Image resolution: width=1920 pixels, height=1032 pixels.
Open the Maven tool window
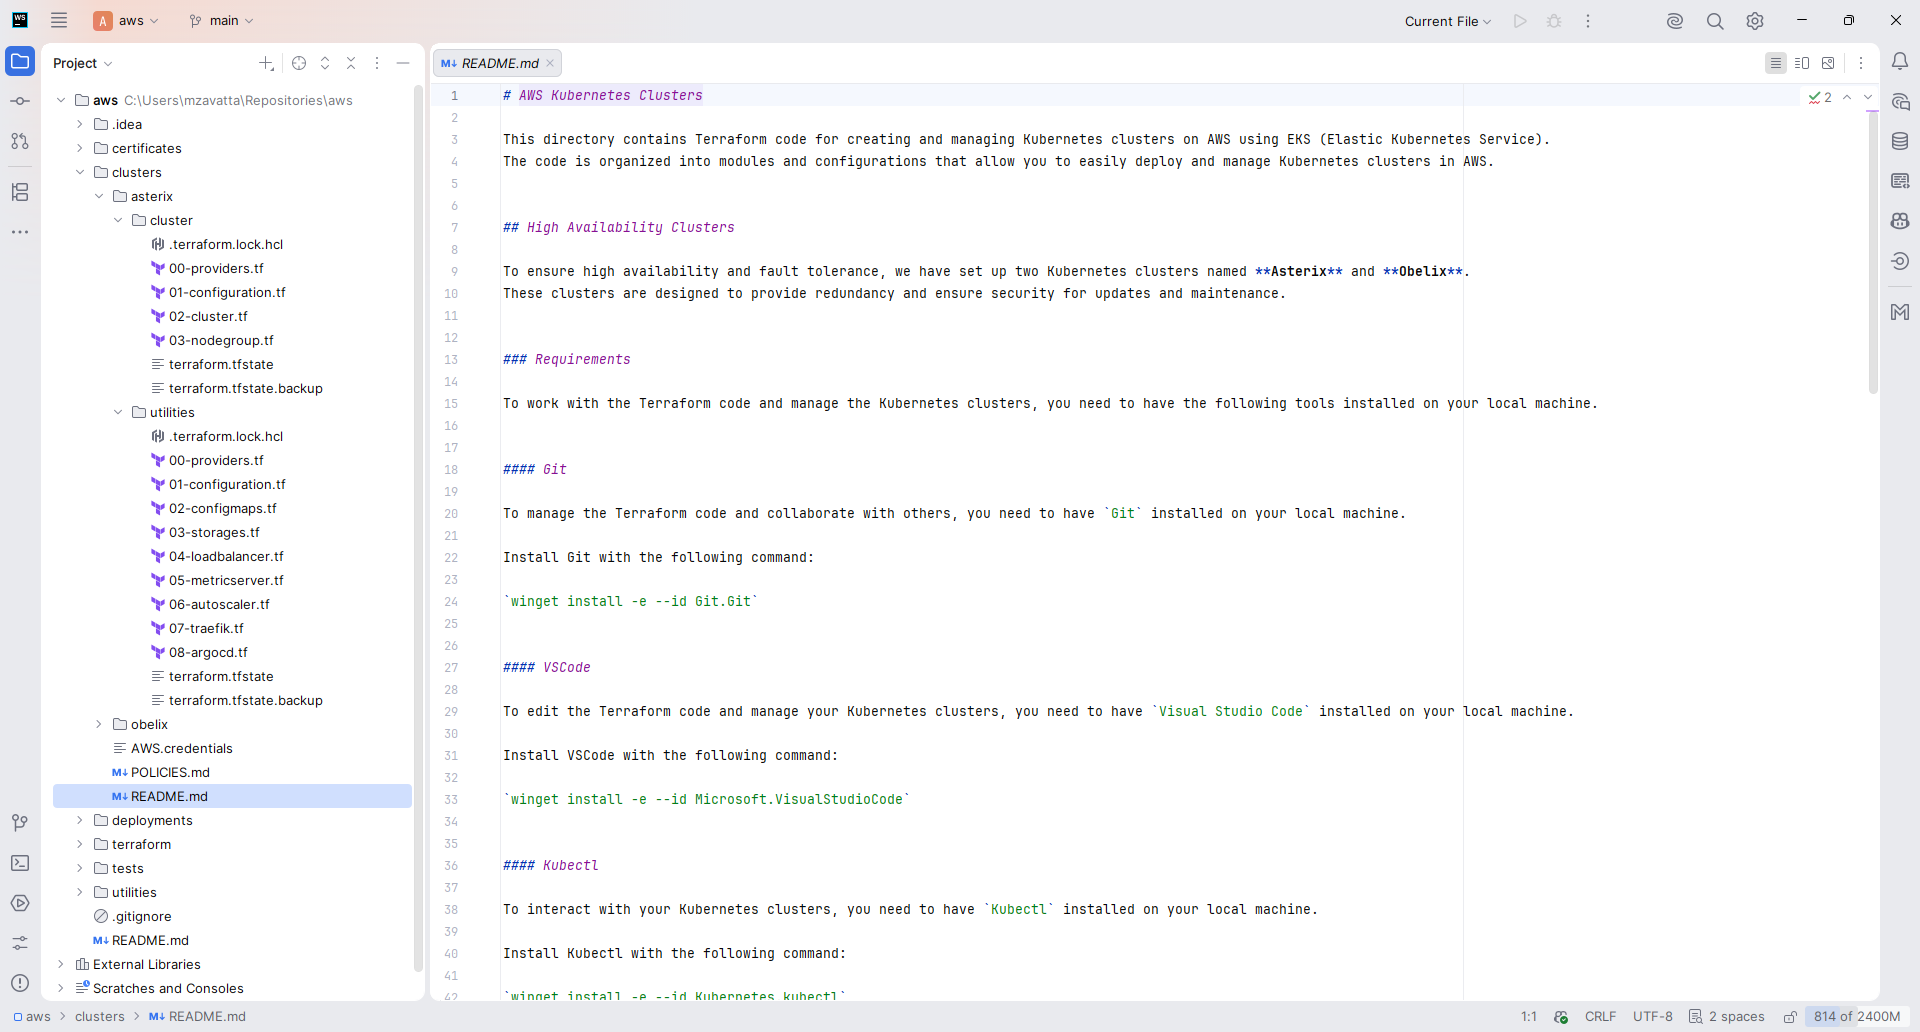[x=1900, y=312]
